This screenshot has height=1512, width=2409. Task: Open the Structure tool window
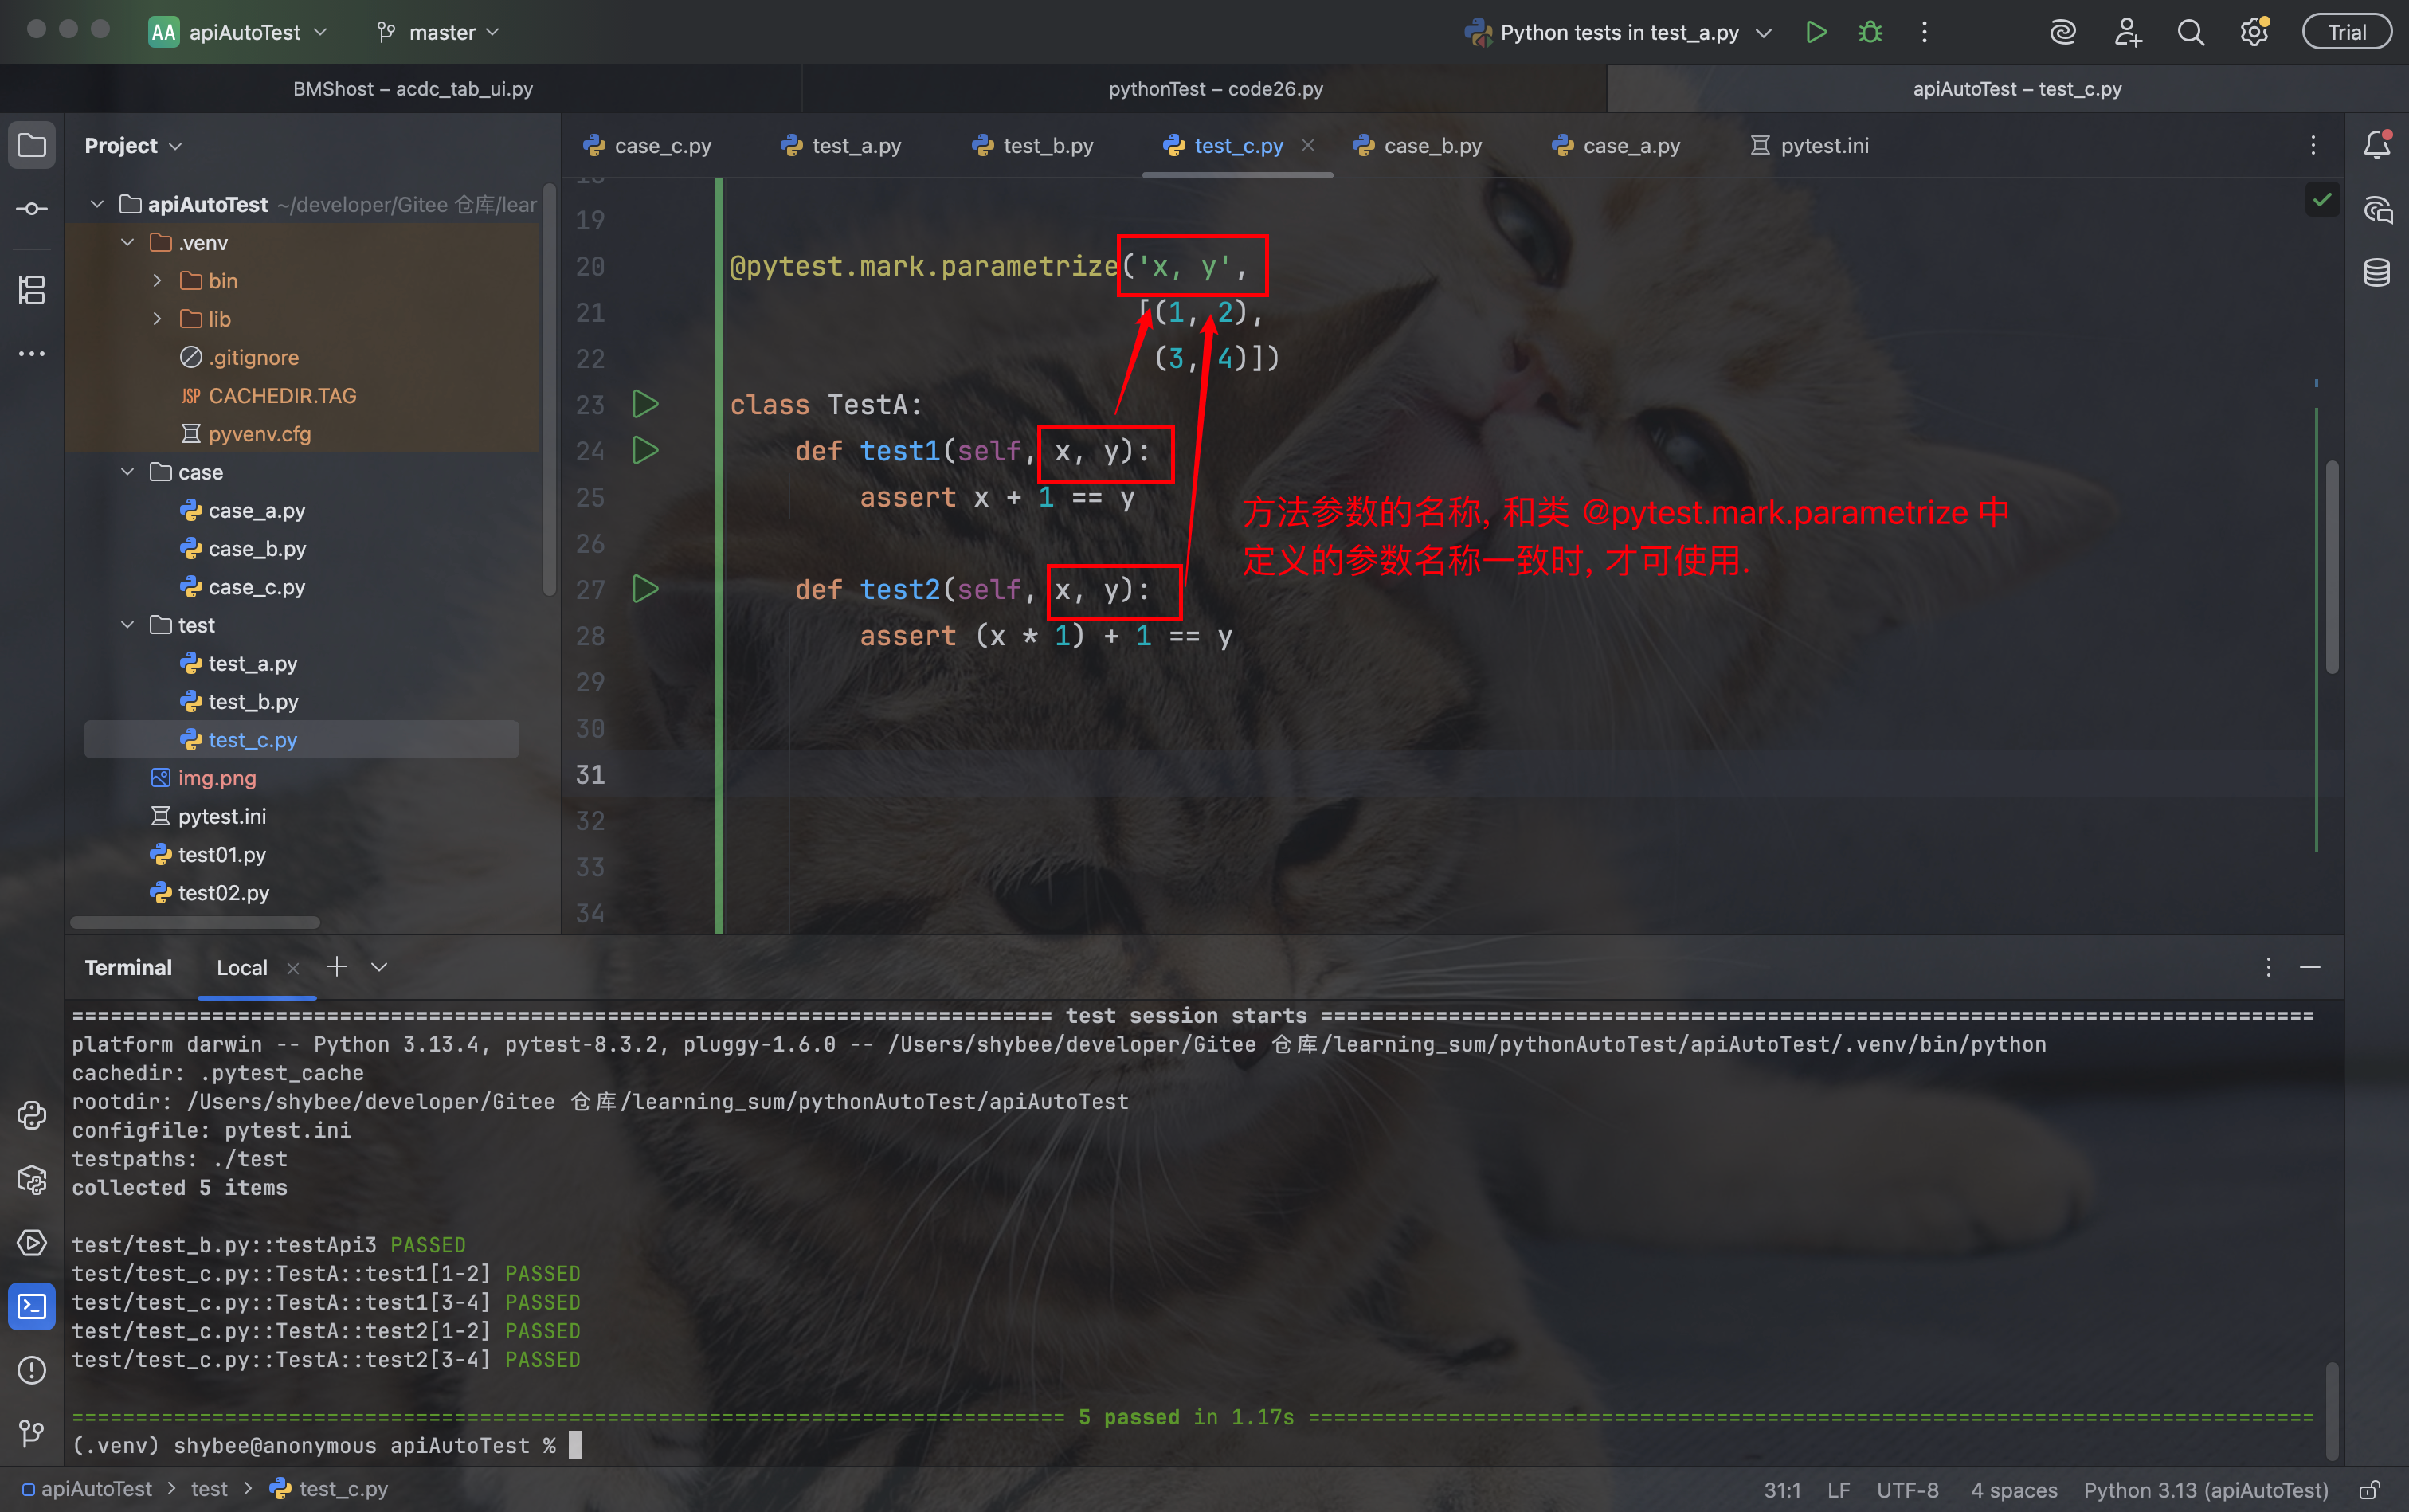[x=32, y=290]
